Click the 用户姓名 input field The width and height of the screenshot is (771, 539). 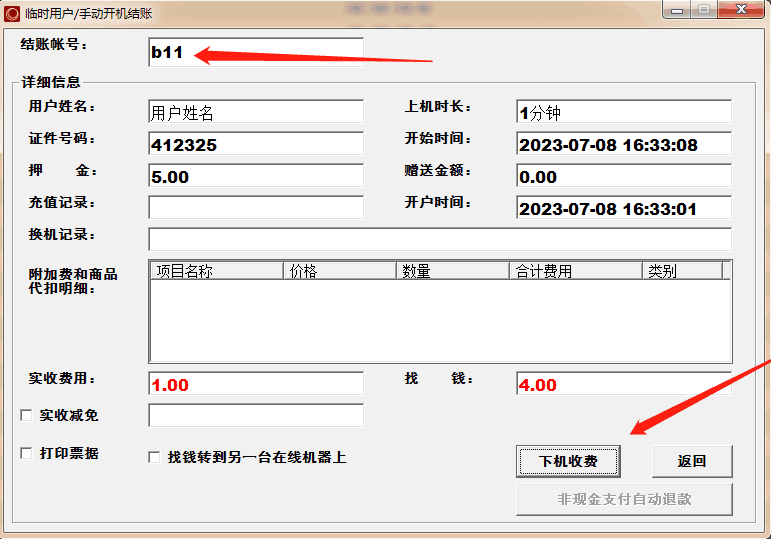(256, 112)
